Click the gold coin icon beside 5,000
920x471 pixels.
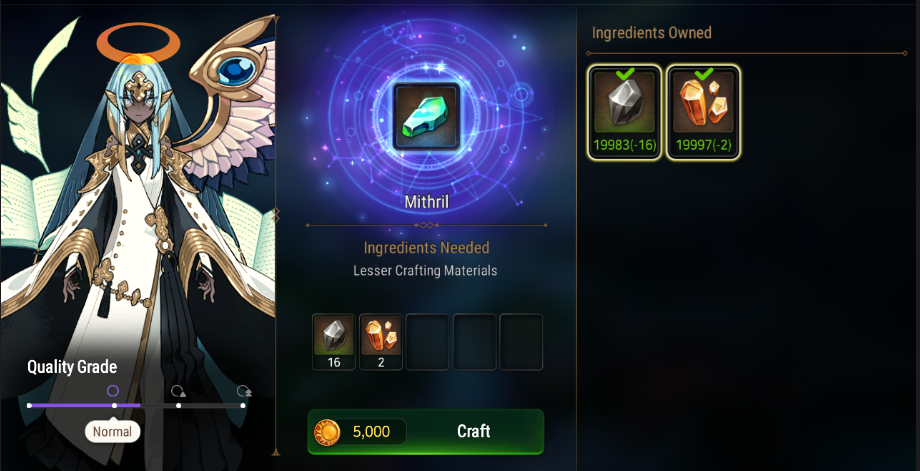click(327, 432)
